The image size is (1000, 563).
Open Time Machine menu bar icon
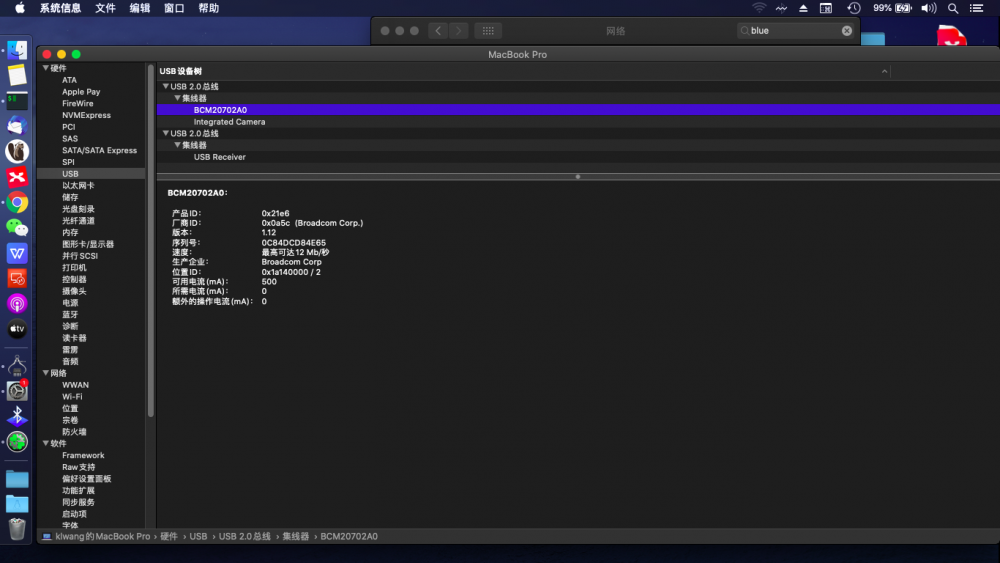[854, 8]
